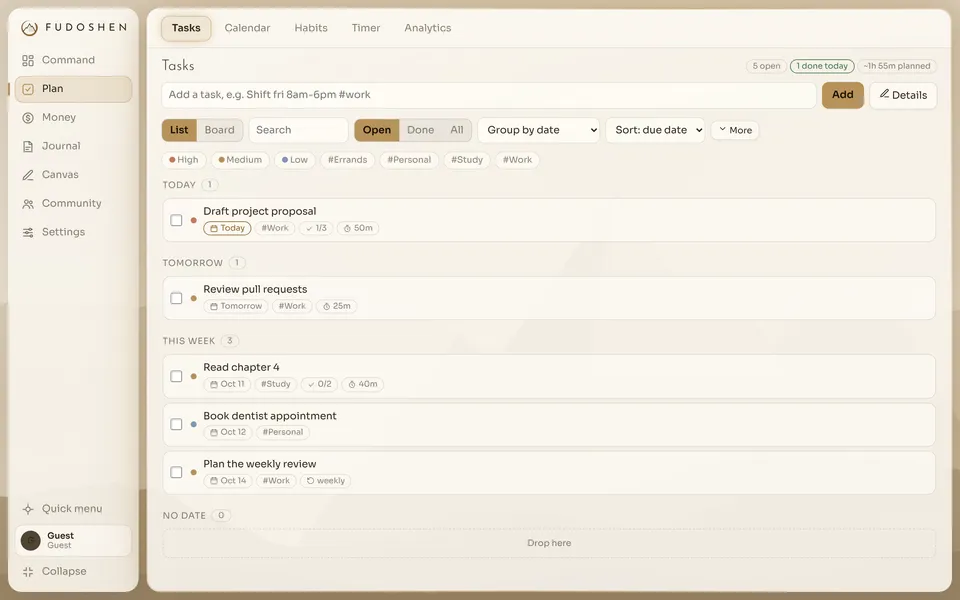Click the Details button
This screenshot has height=600, width=960.
click(903, 96)
